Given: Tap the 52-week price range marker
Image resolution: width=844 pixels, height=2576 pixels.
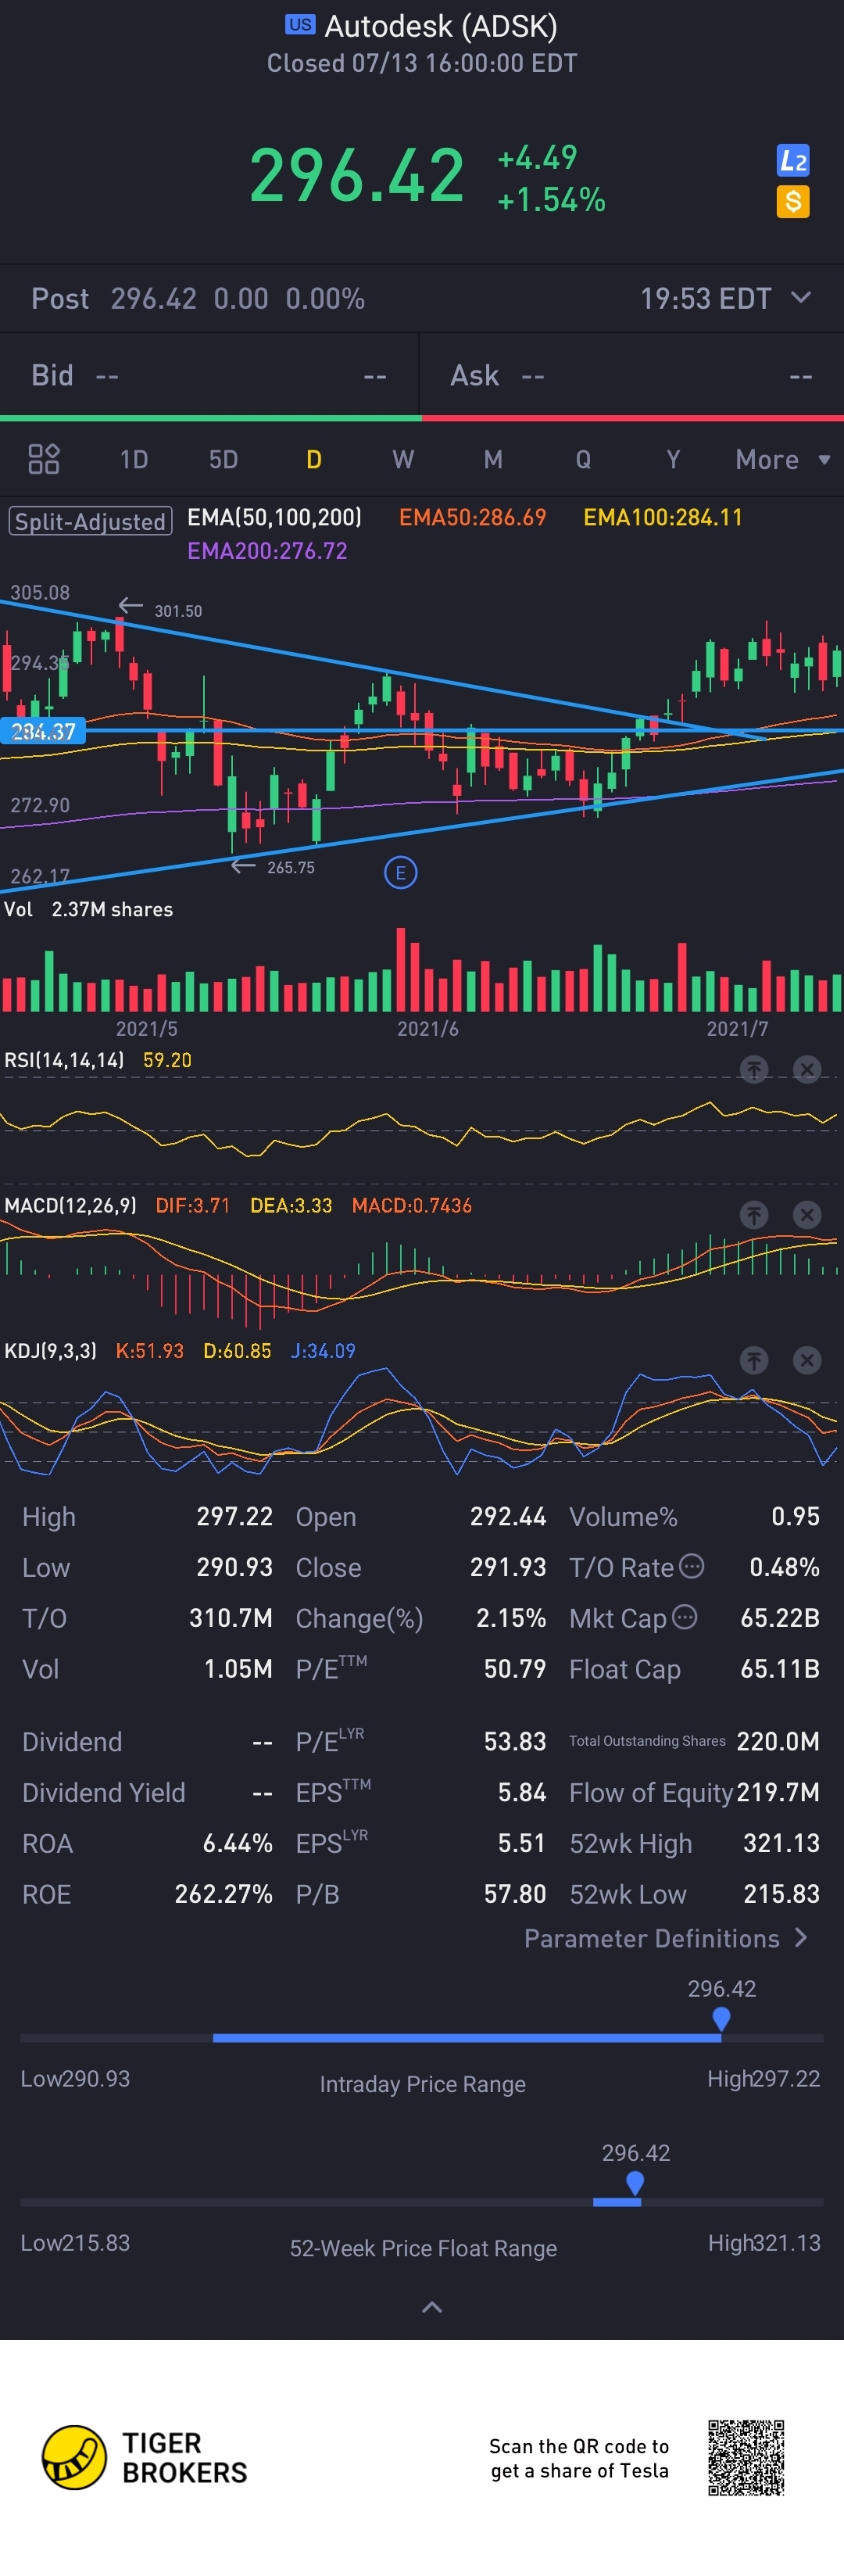Looking at the screenshot, I should coord(635,2184).
